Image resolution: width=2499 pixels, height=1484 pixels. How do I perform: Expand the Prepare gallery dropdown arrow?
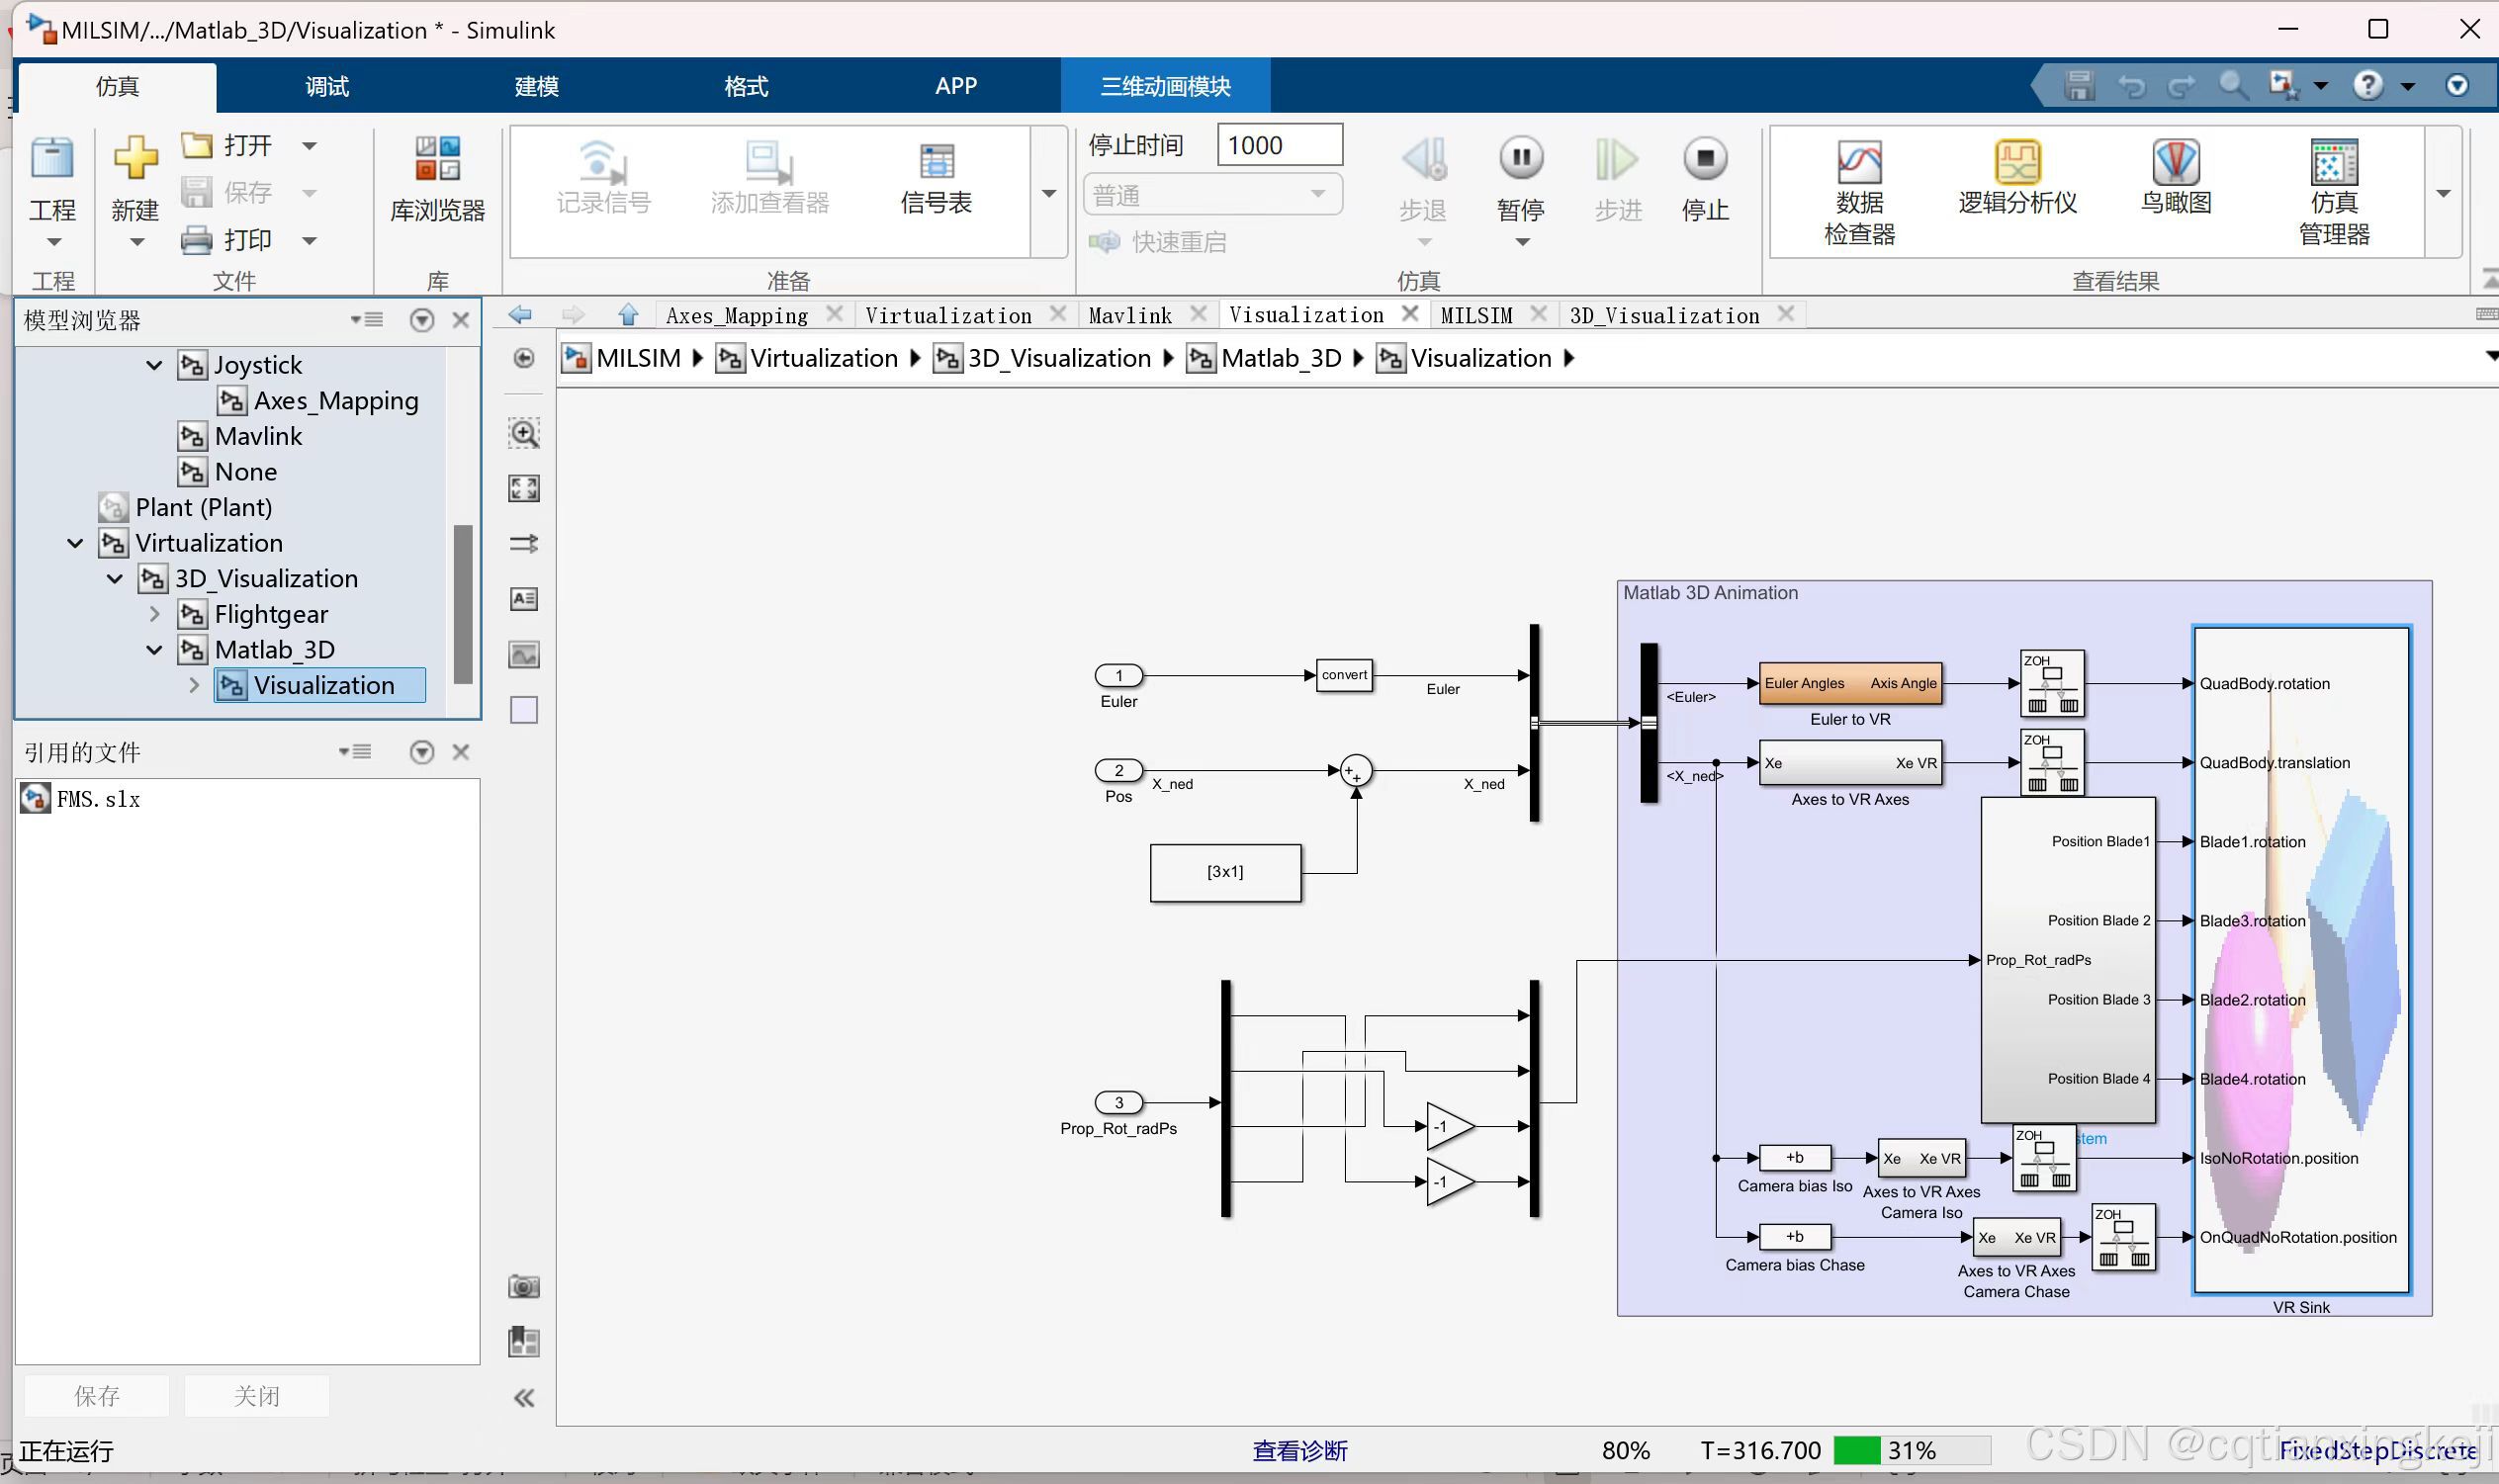(1049, 193)
